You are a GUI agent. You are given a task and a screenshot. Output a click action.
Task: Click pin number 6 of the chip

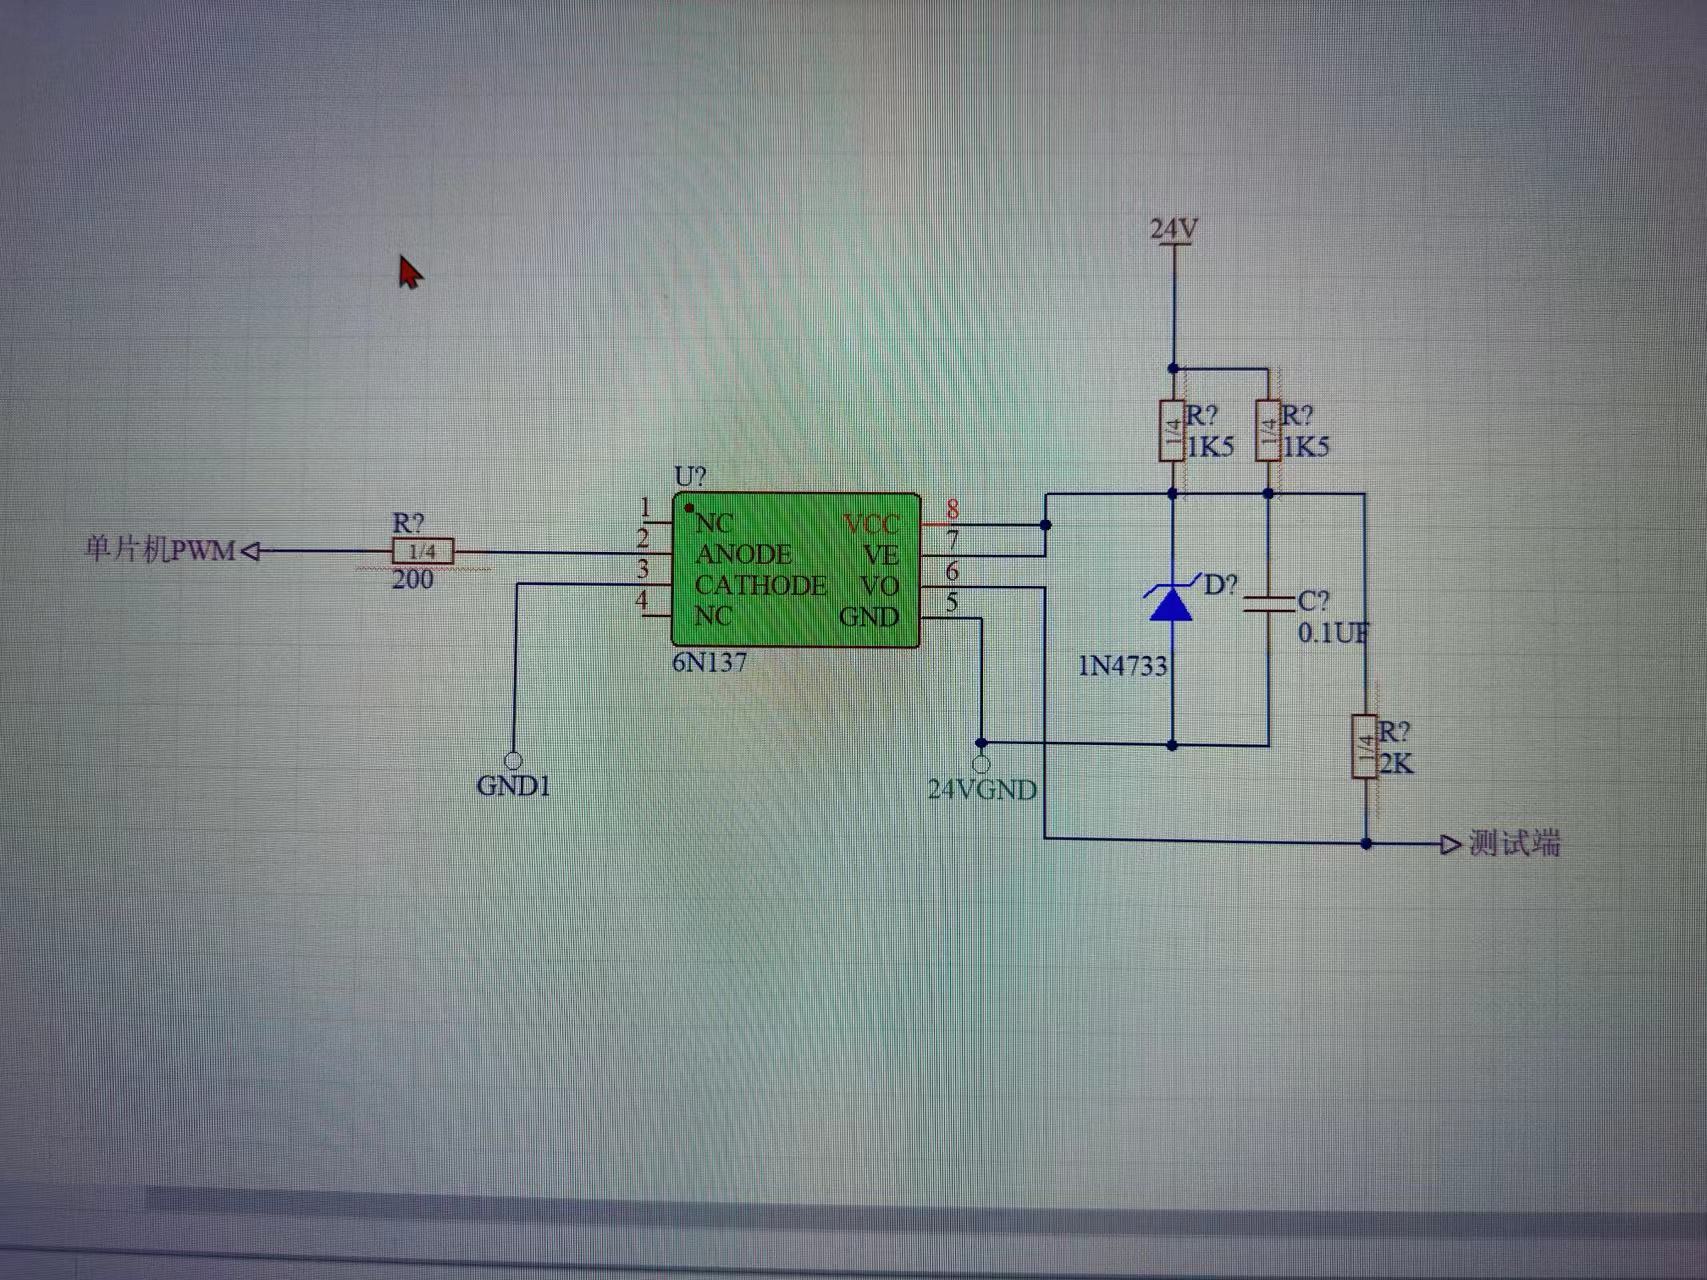coord(952,571)
